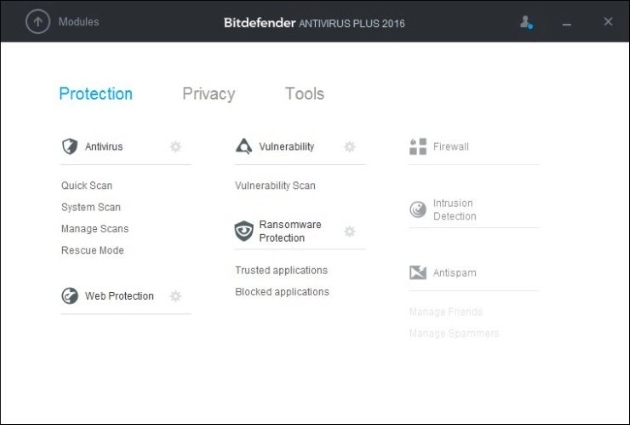The height and width of the screenshot is (425, 630).
Task: Select the Vulnerability module heading
Action: pos(286,147)
